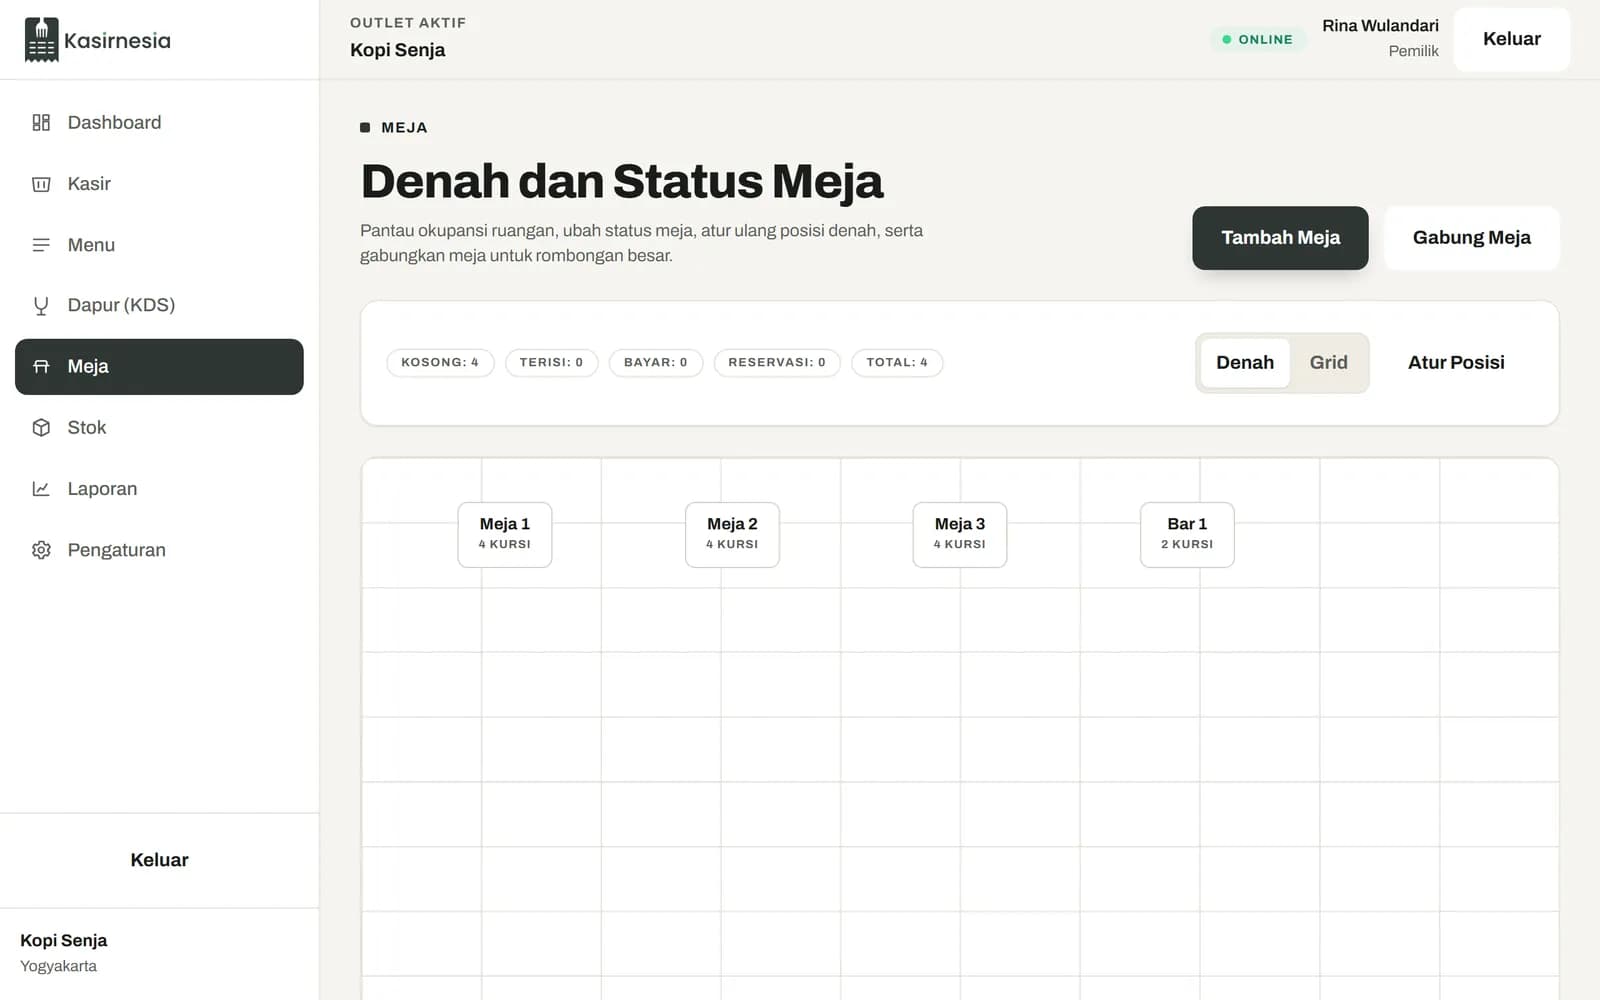Click Kopi Senja Yogyakarta in sidebar footer

click(64, 952)
